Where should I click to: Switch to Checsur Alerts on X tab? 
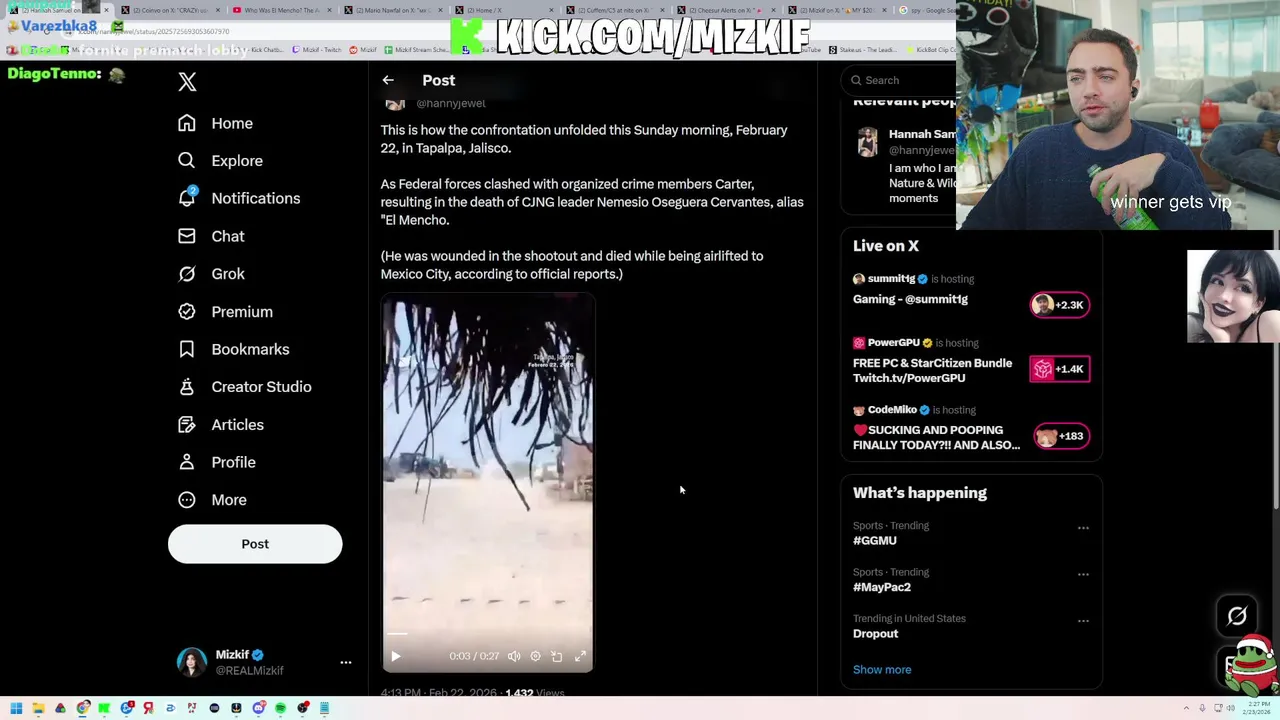[727, 10]
